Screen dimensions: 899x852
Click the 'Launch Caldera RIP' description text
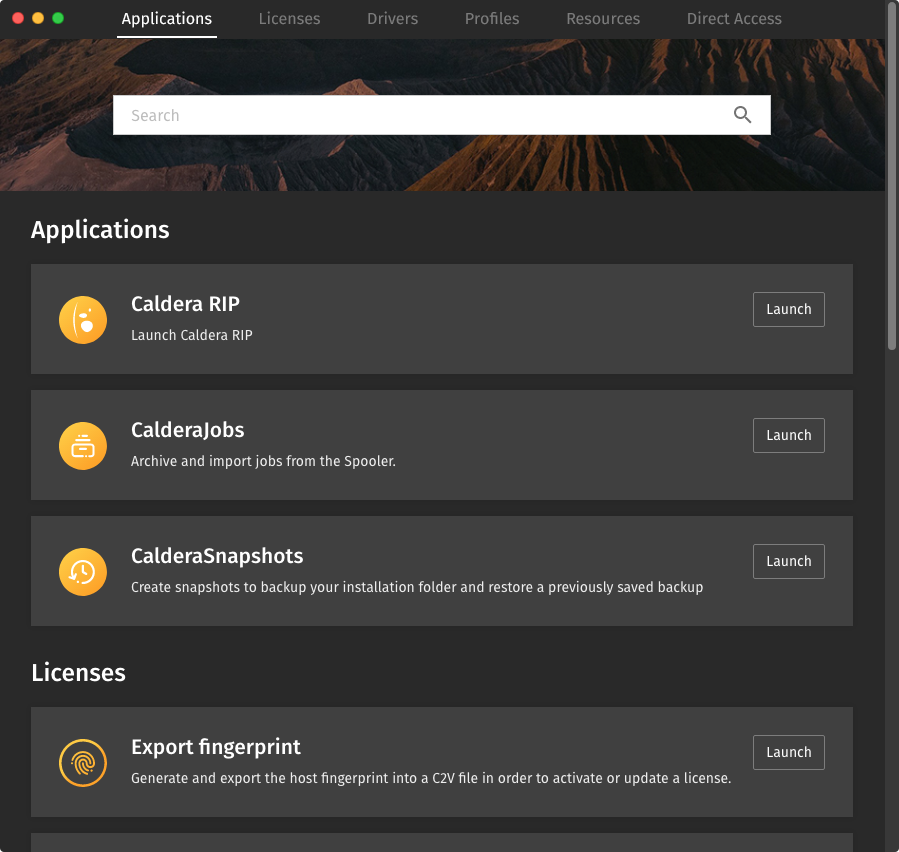191,335
